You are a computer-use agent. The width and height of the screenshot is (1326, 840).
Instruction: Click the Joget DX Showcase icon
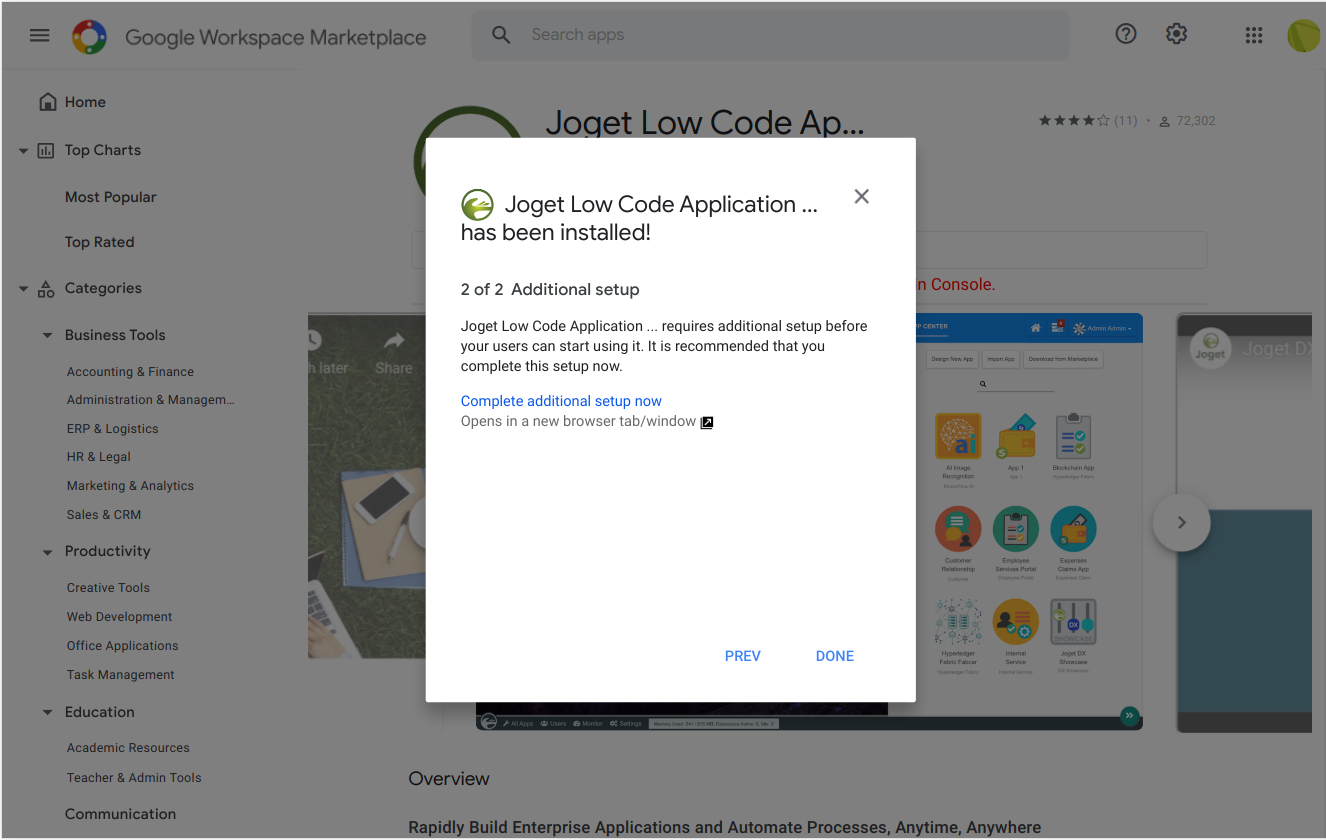click(1073, 621)
